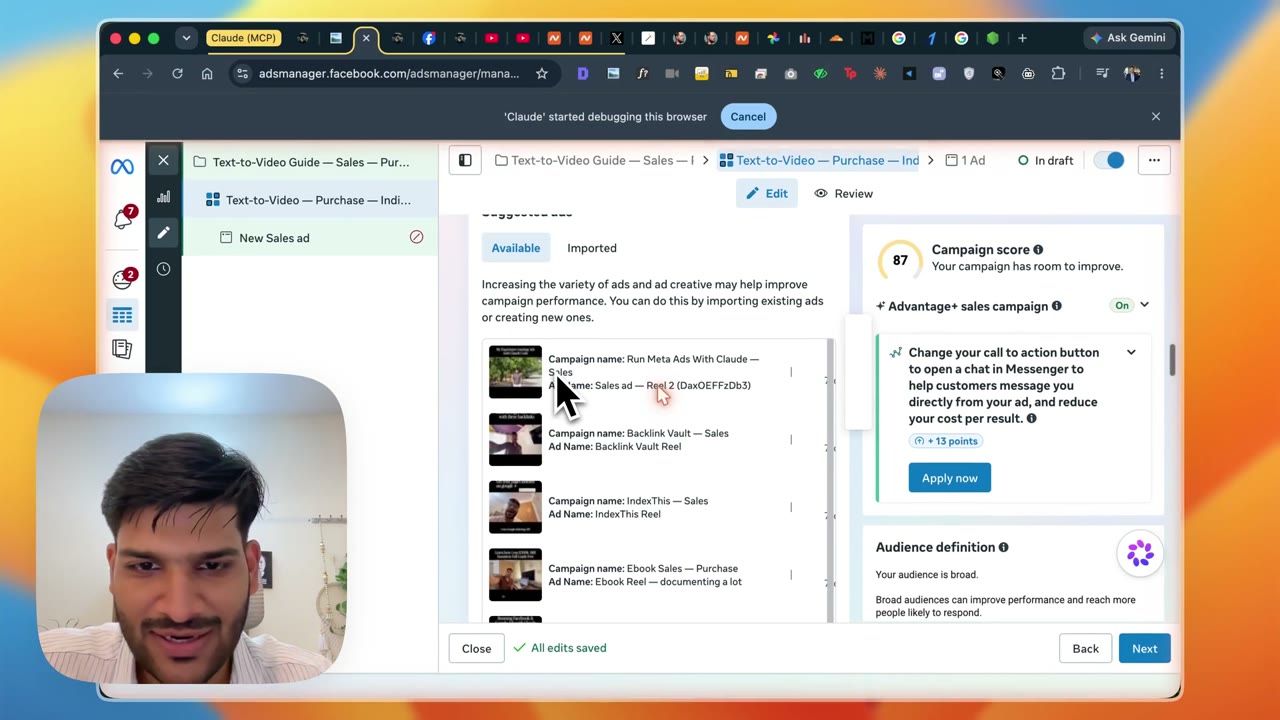Bookmark this page with the star icon

pos(541,73)
